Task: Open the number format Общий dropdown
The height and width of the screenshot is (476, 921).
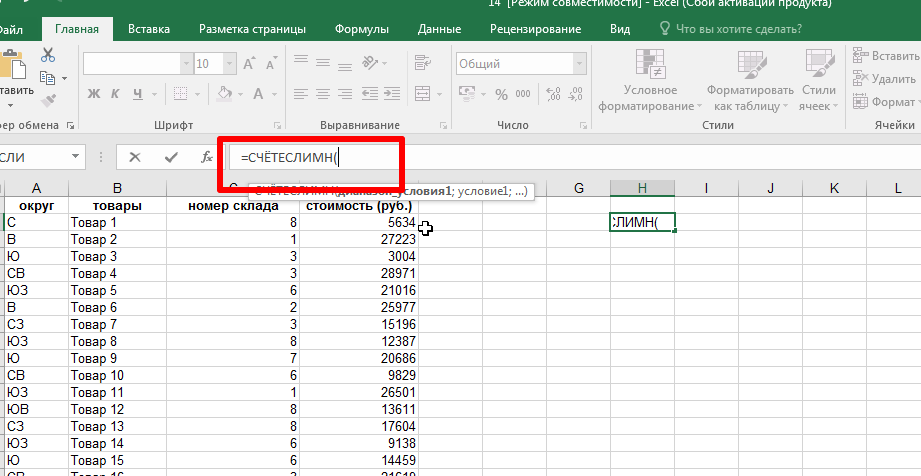Action: (x=580, y=63)
